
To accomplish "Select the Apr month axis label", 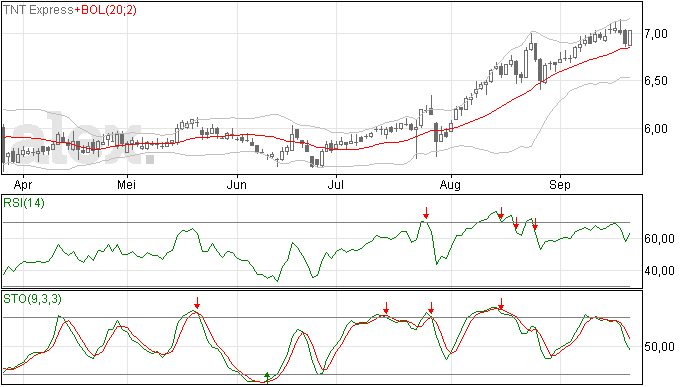I will tap(23, 184).
